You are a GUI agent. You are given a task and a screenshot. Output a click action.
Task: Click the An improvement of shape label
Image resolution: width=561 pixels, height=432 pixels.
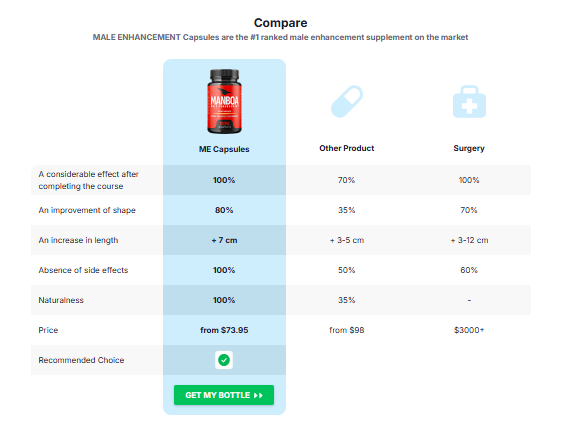click(x=87, y=210)
